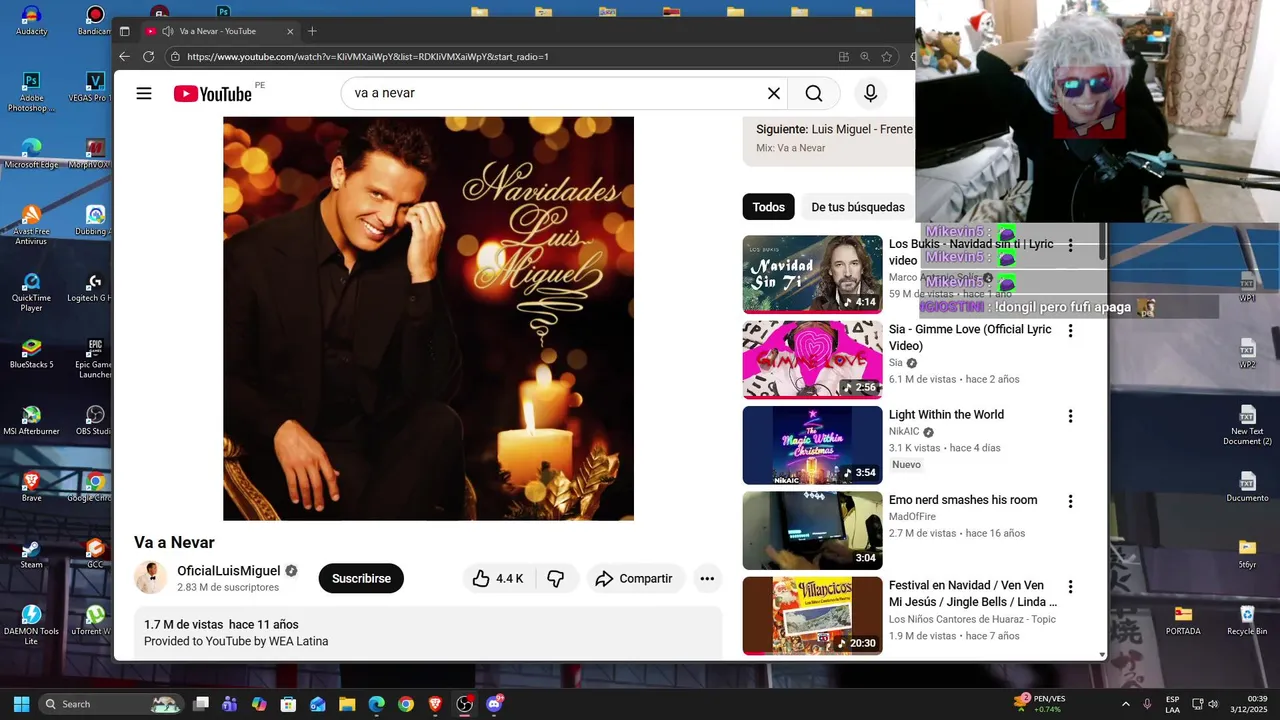Go to the YouTube home logo

212,94
